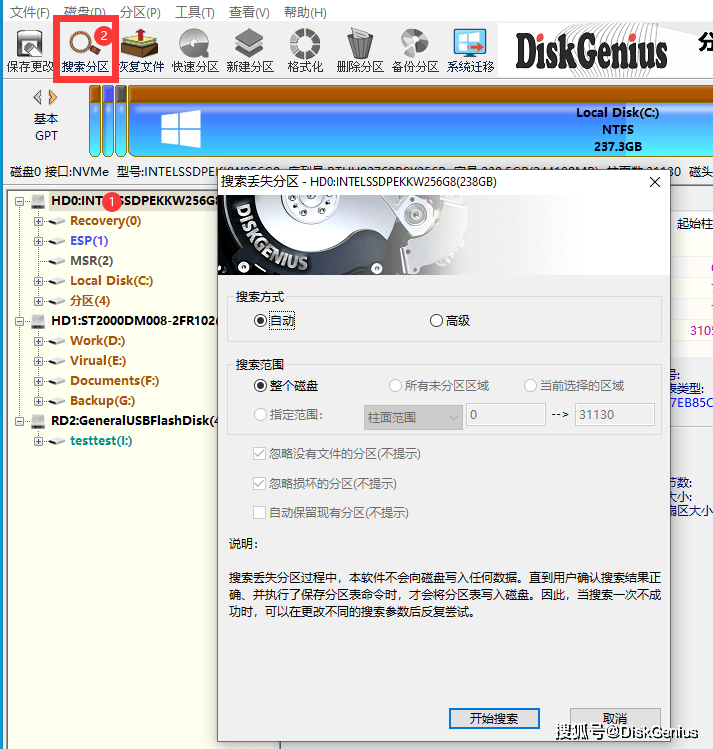This screenshot has width=713, height=749.
Task: Select the HD1 ST2000DM008 disk icon
Action: tap(38, 321)
